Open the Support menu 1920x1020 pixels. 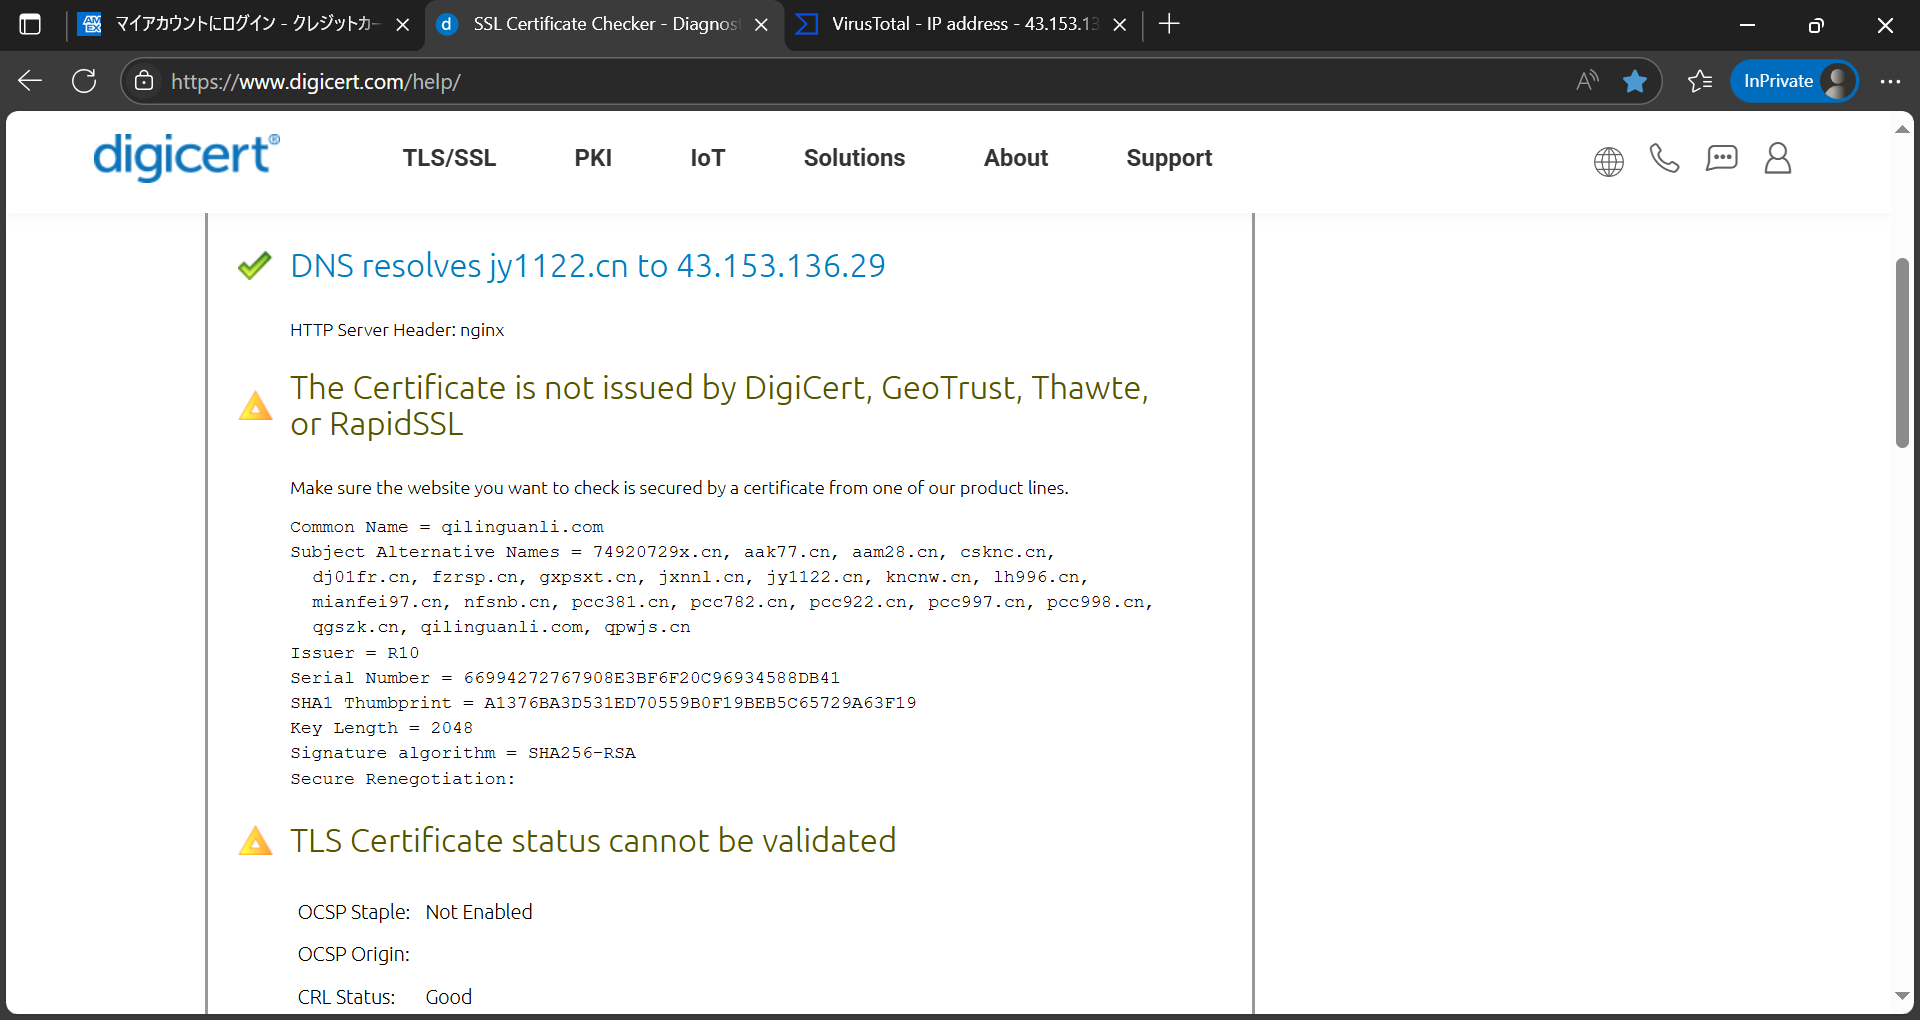[x=1169, y=158]
